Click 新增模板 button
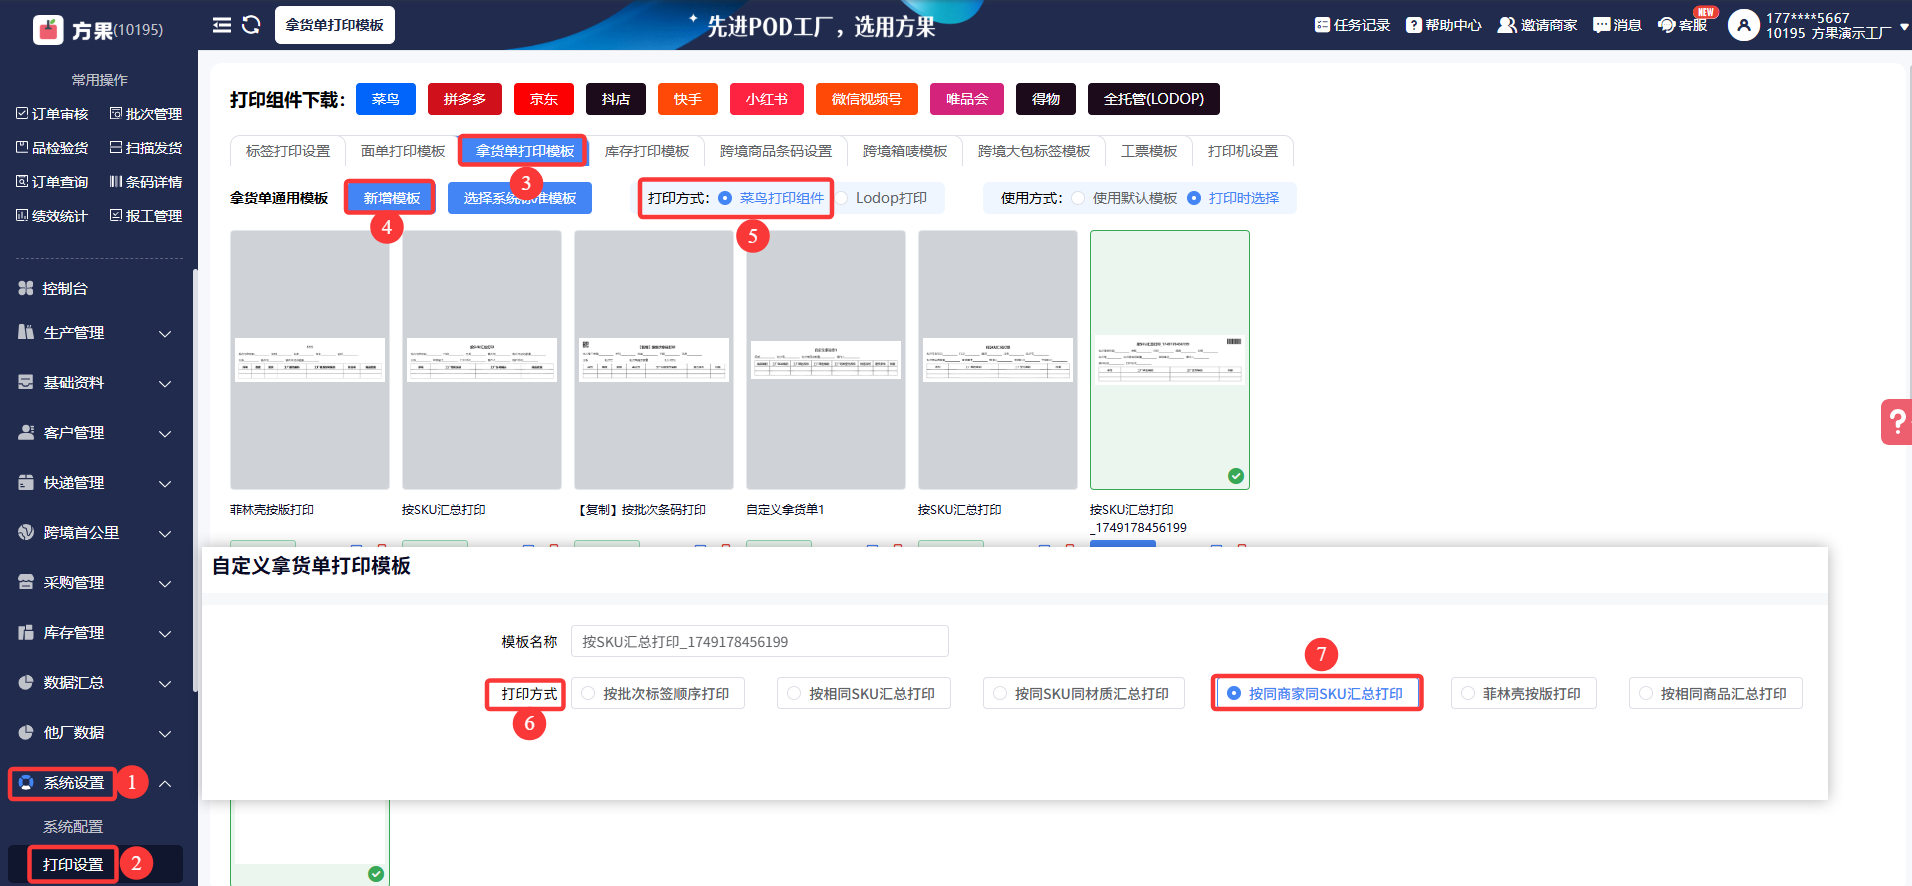The height and width of the screenshot is (886, 1912). [x=391, y=198]
